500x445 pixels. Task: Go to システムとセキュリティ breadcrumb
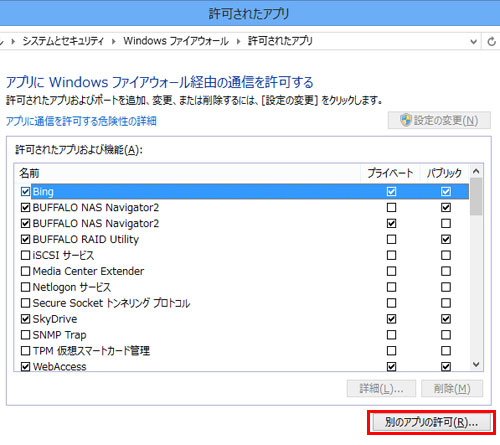tap(63, 41)
